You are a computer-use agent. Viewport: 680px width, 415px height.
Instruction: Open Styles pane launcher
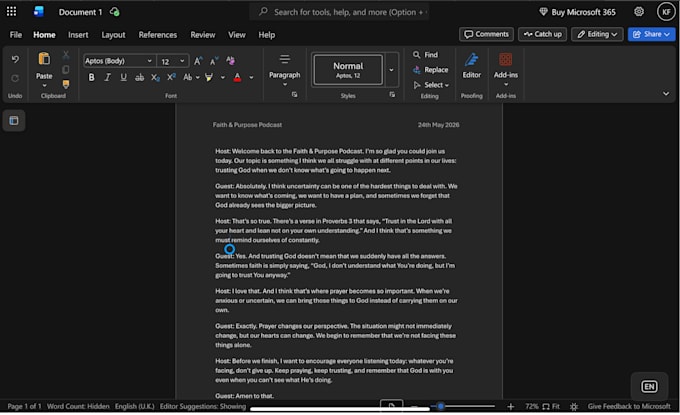coord(392,95)
